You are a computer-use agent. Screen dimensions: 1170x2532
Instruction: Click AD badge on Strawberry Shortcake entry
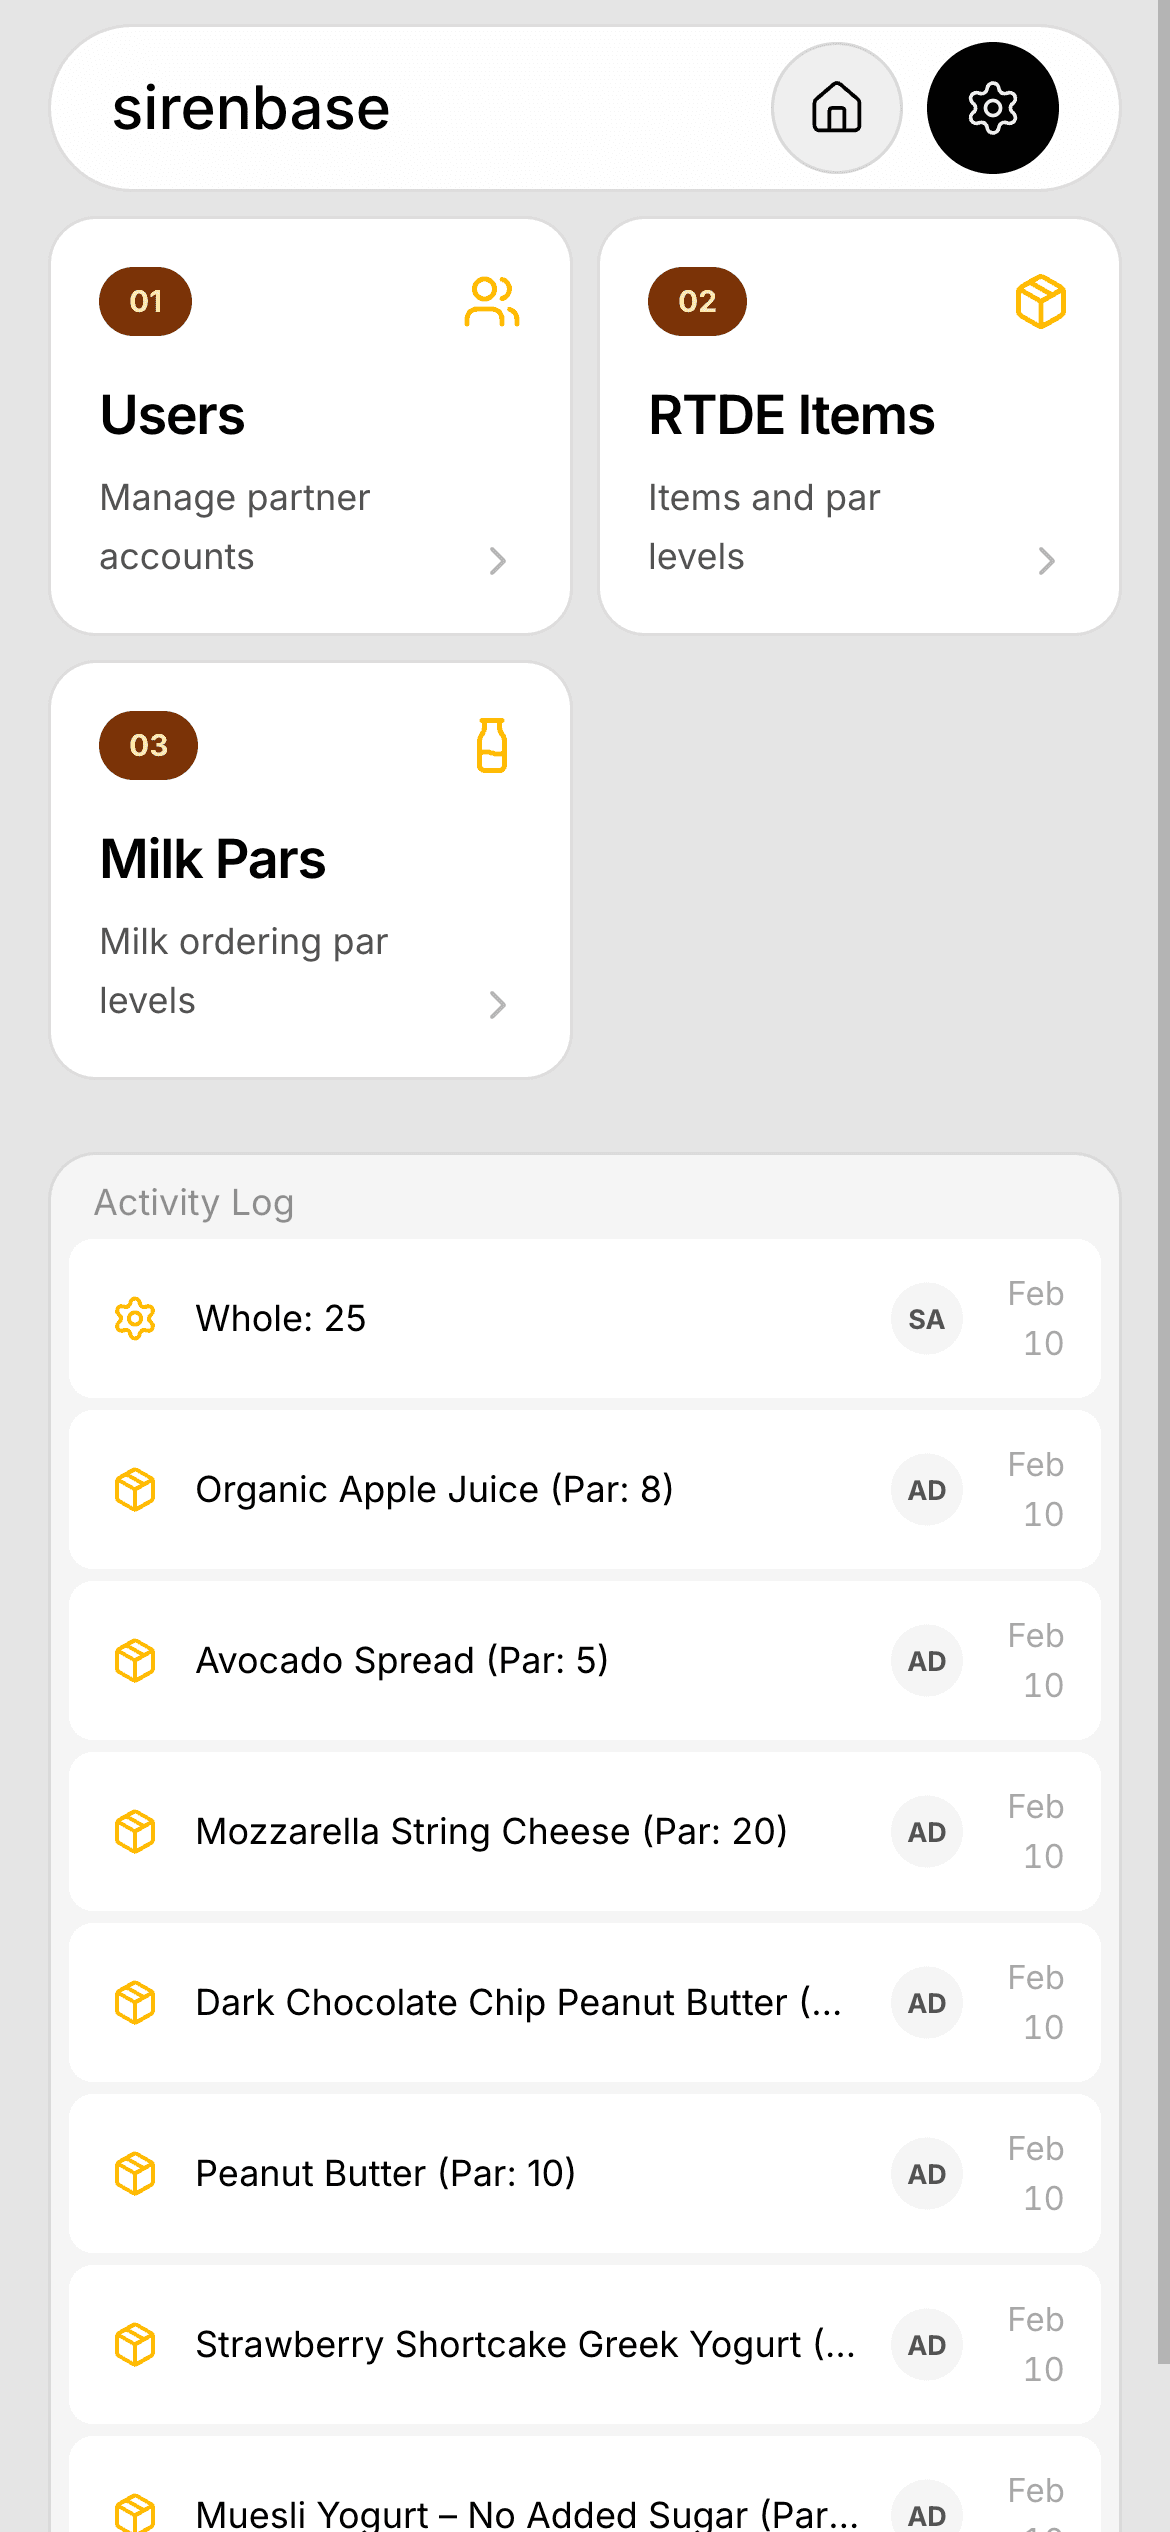(x=926, y=2345)
